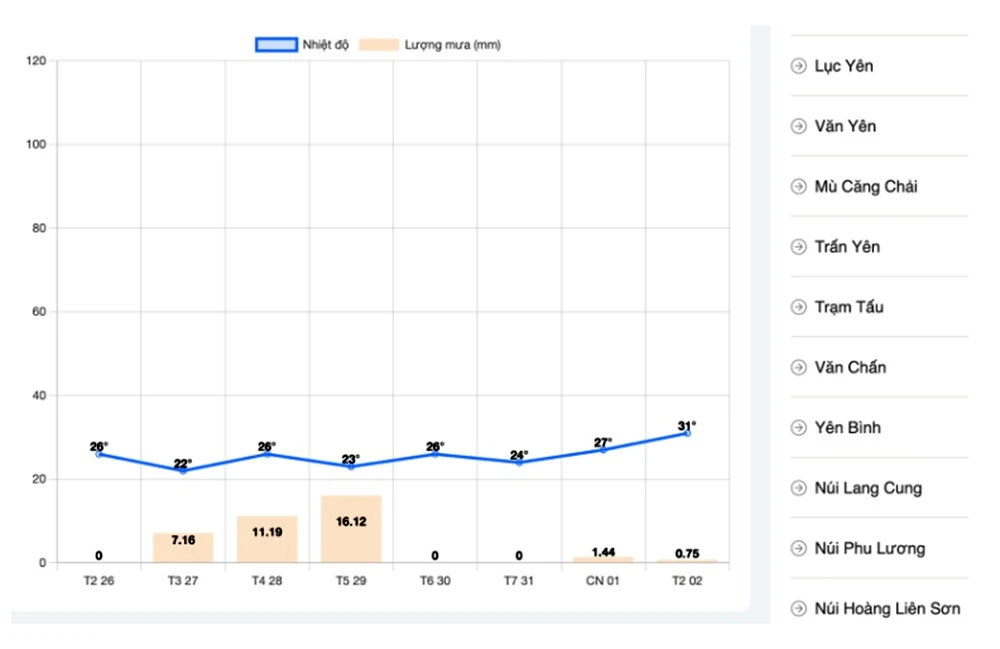Screen dimensions: 1000x649
Task: Click the 31° temperature point on T2 02
Action: (687, 433)
